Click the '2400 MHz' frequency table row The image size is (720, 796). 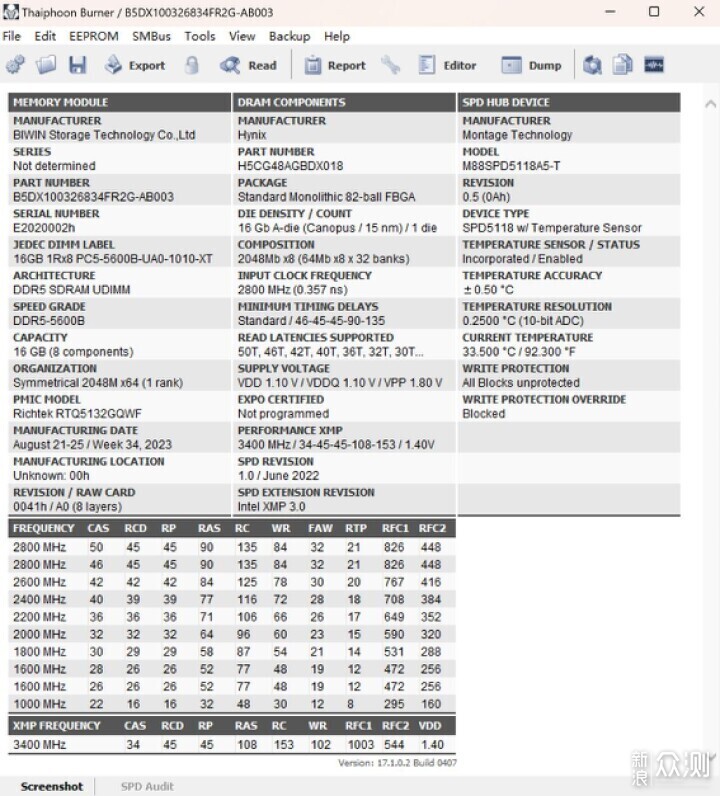(x=232, y=600)
